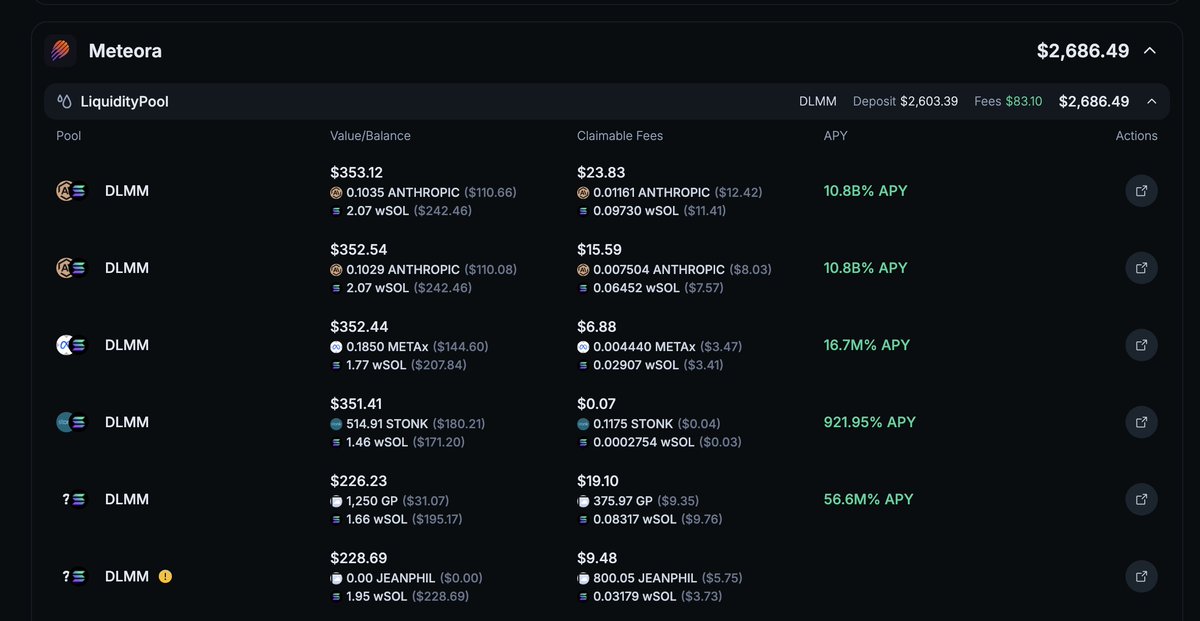Select the Claimable Fees column header

pyautogui.click(x=620, y=136)
